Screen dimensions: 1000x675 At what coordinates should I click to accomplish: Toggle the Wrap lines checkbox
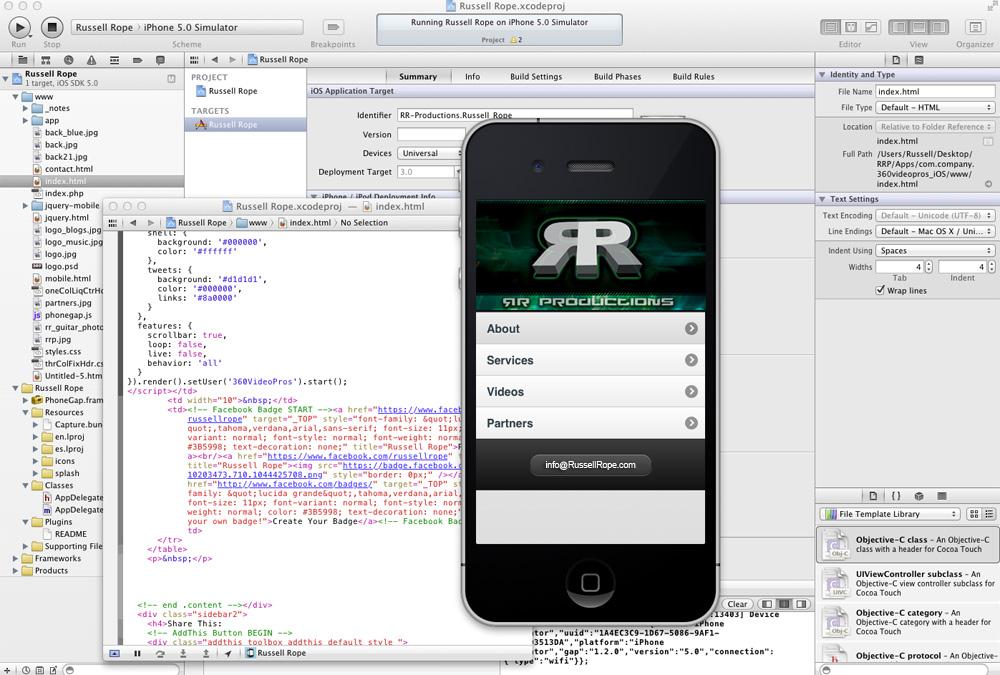(881, 290)
